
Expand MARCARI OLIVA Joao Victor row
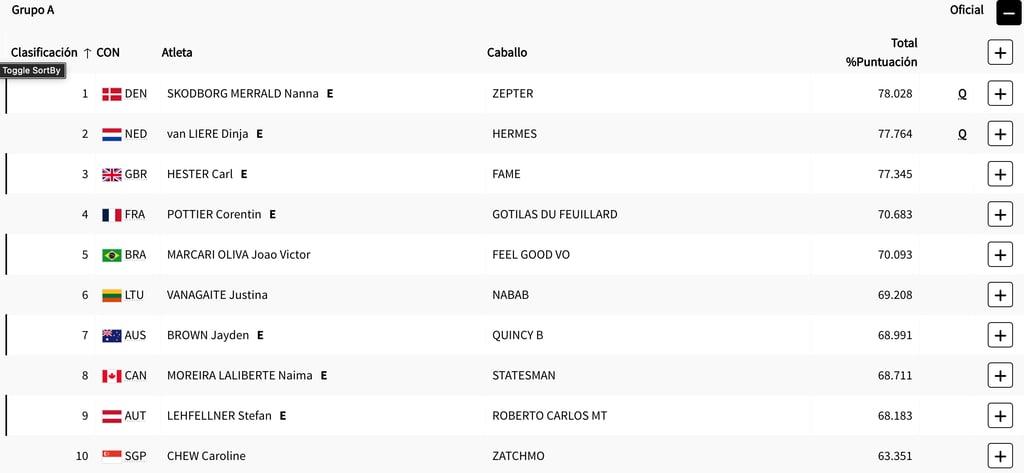tap(1000, 254)
